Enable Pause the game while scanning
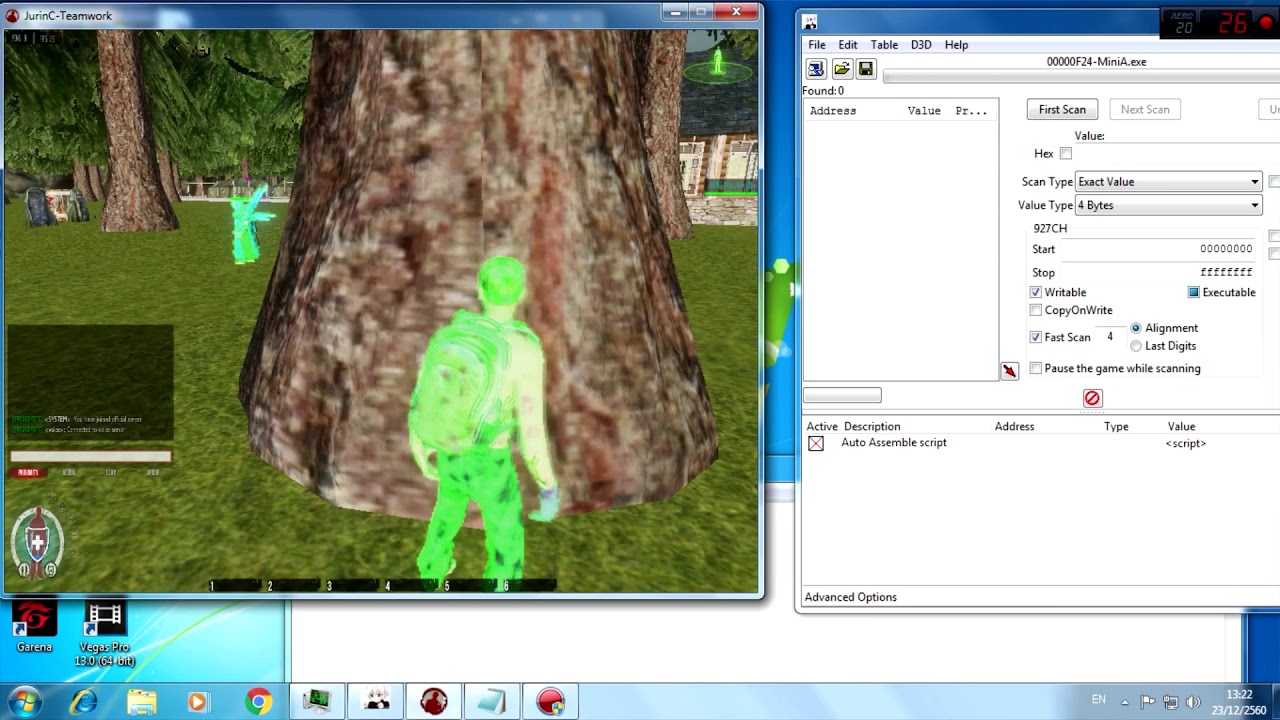This screenshot has width=1280, height=720. 1035,368
